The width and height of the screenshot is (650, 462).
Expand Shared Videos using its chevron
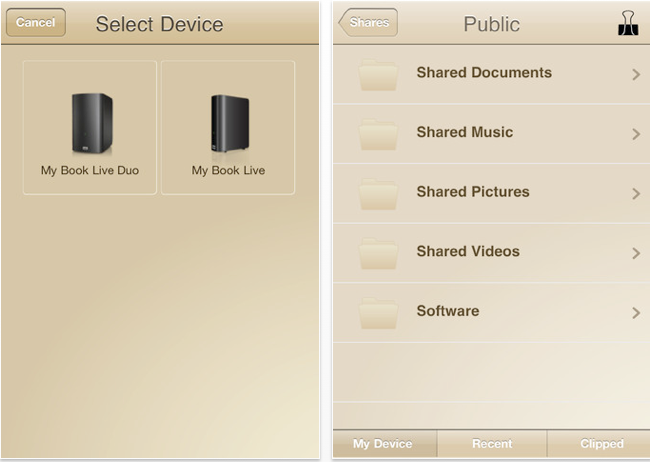tap(636, 253)
